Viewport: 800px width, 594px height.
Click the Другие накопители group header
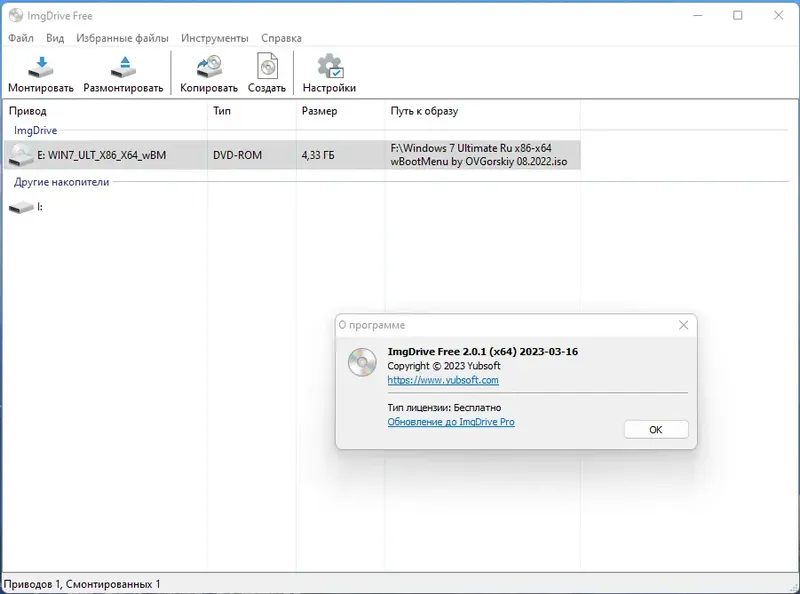pos(62,182)
